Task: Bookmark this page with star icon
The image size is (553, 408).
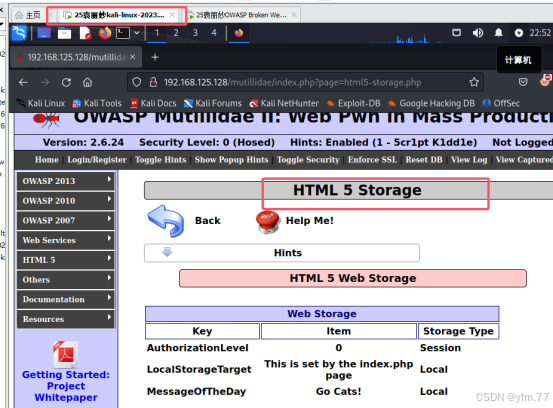Action: tap(474, 83)
